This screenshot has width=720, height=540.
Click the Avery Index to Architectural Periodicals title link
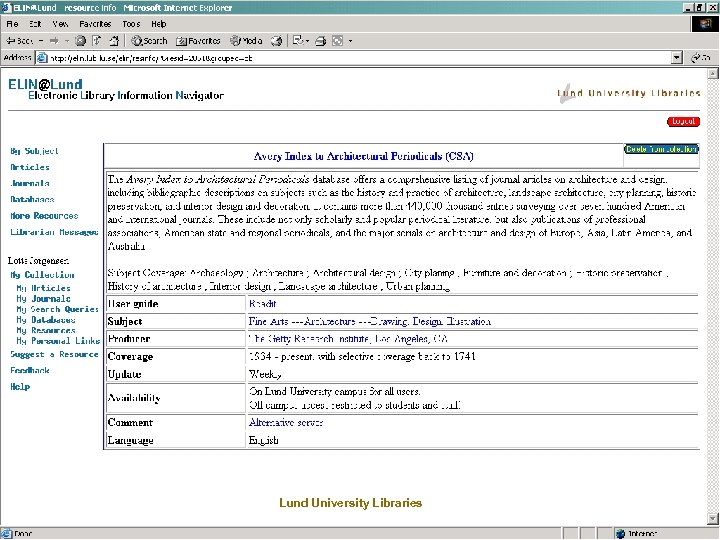(x=363, y=156)
